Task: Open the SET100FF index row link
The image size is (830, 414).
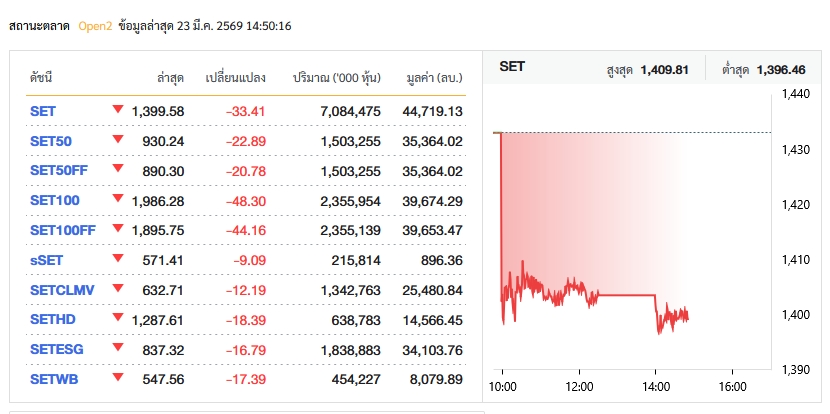Action: click(63, 230)
